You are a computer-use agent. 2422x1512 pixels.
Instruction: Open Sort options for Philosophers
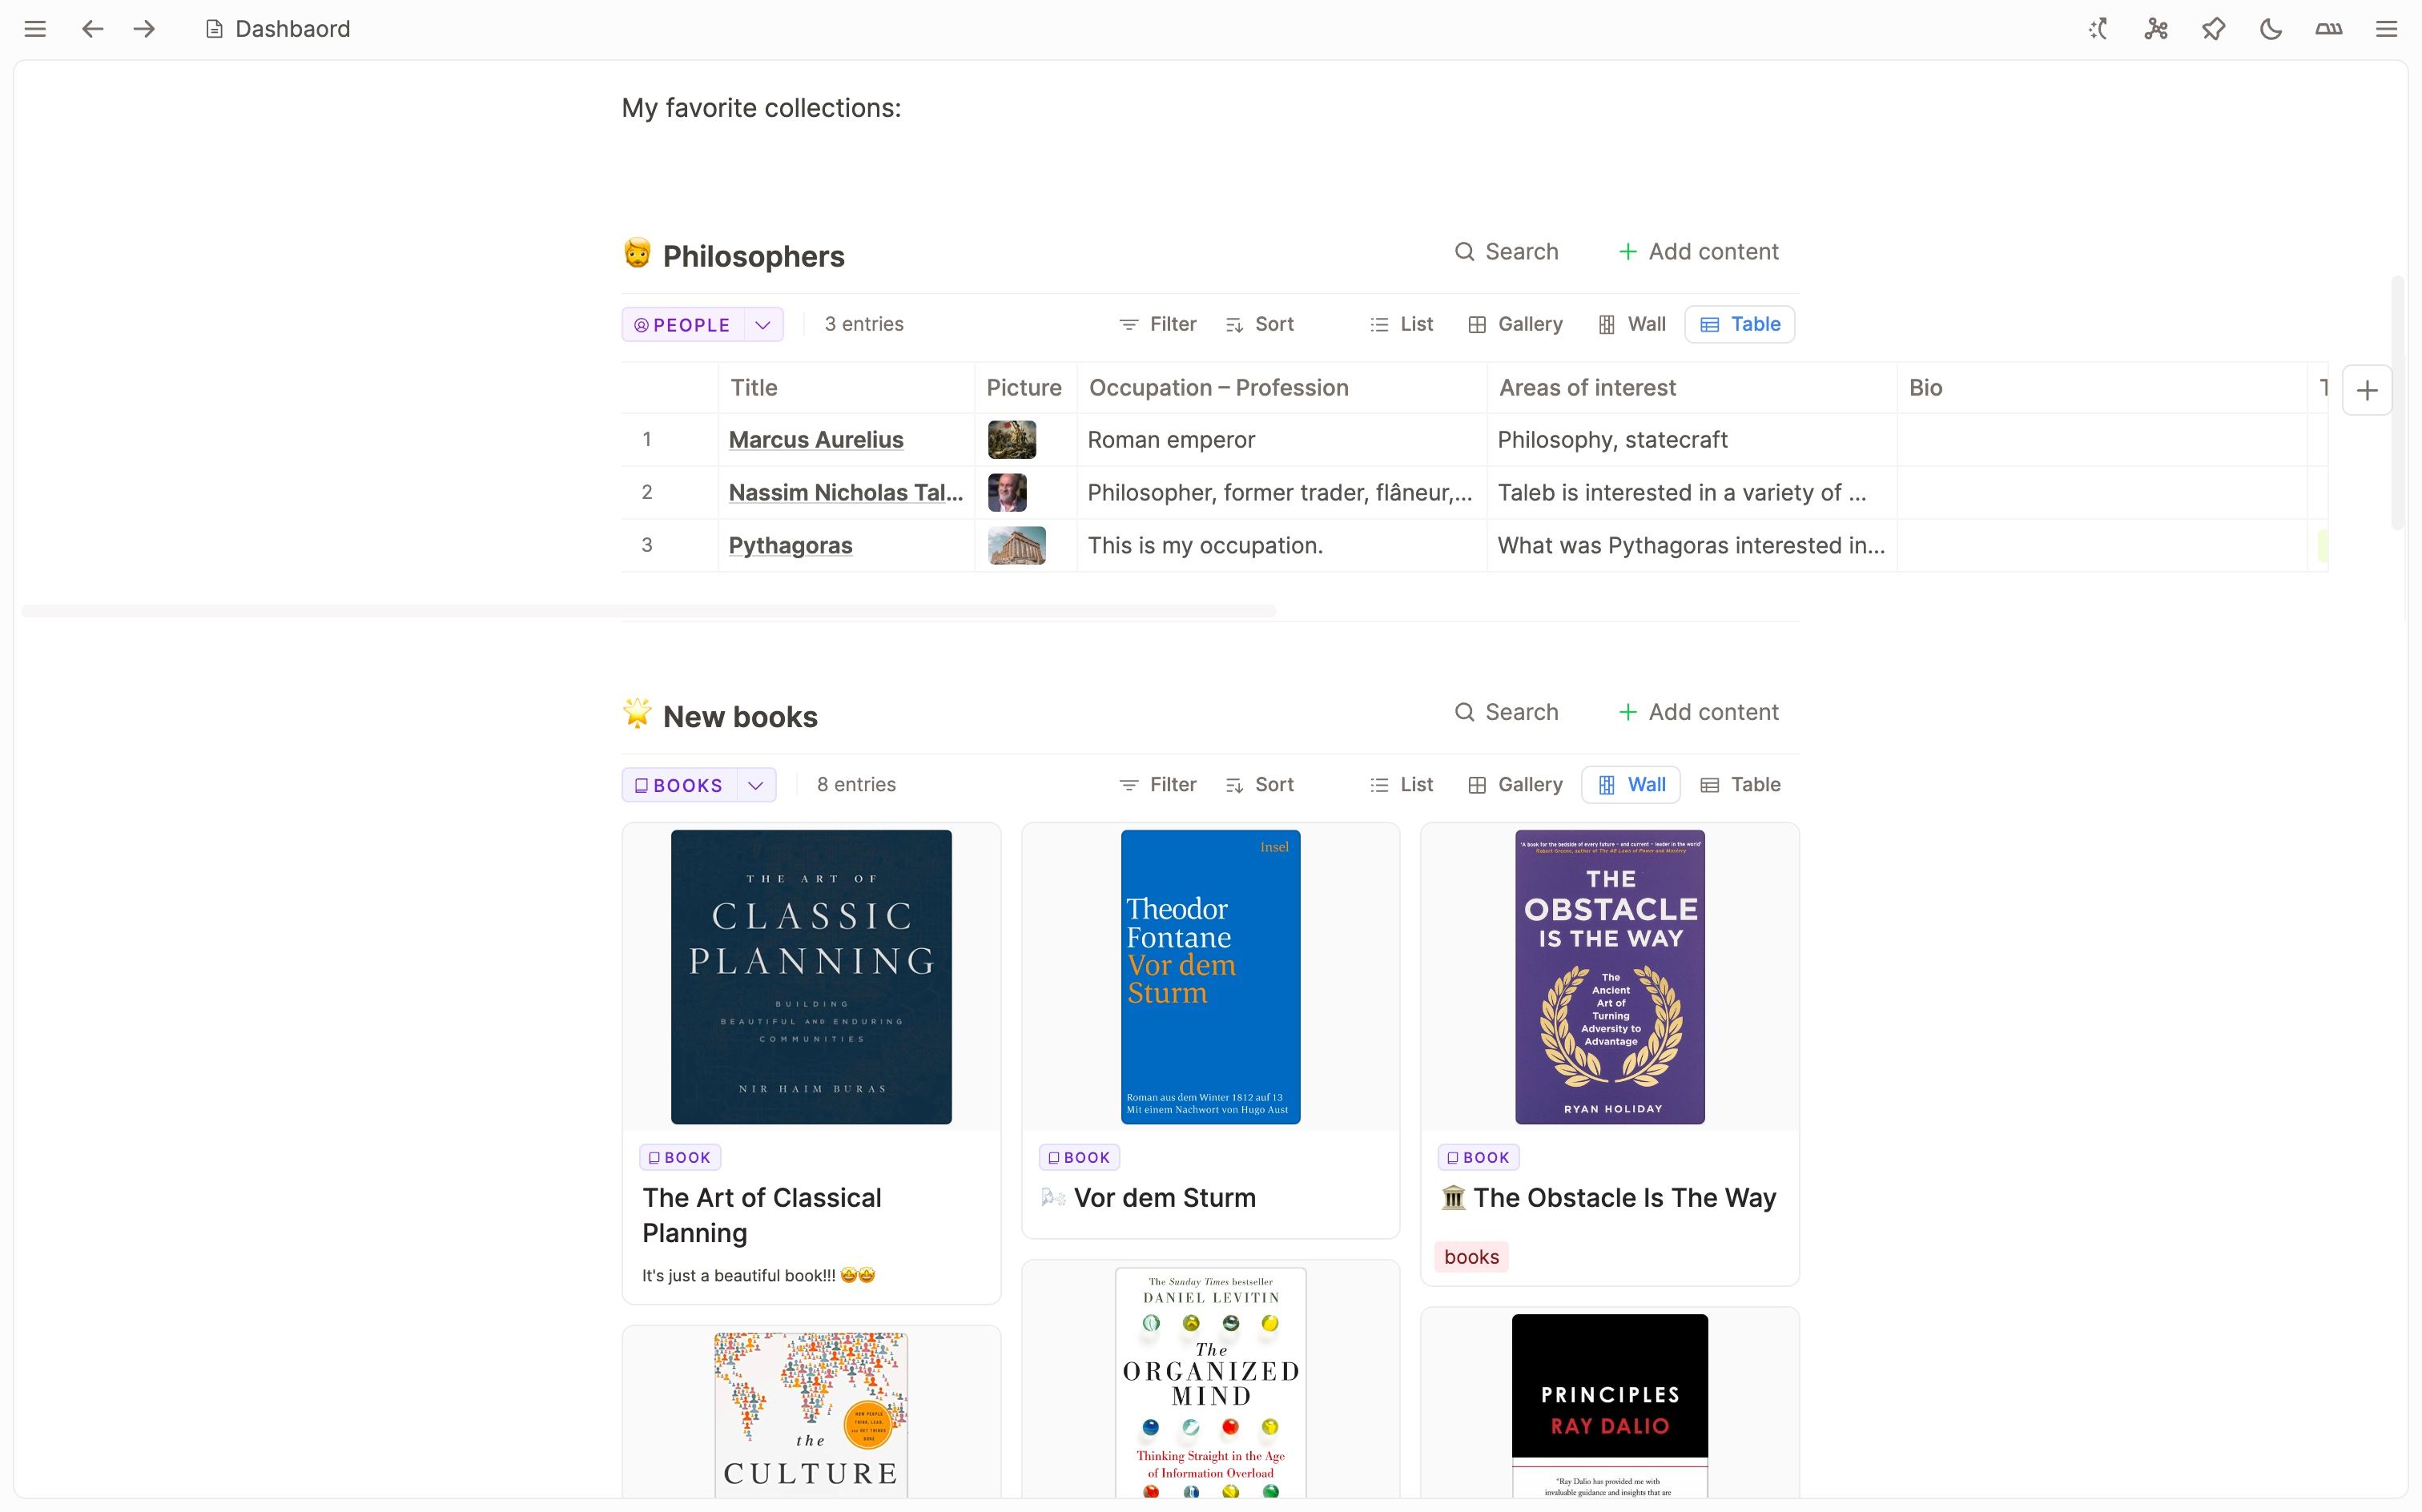(1260, 324)
